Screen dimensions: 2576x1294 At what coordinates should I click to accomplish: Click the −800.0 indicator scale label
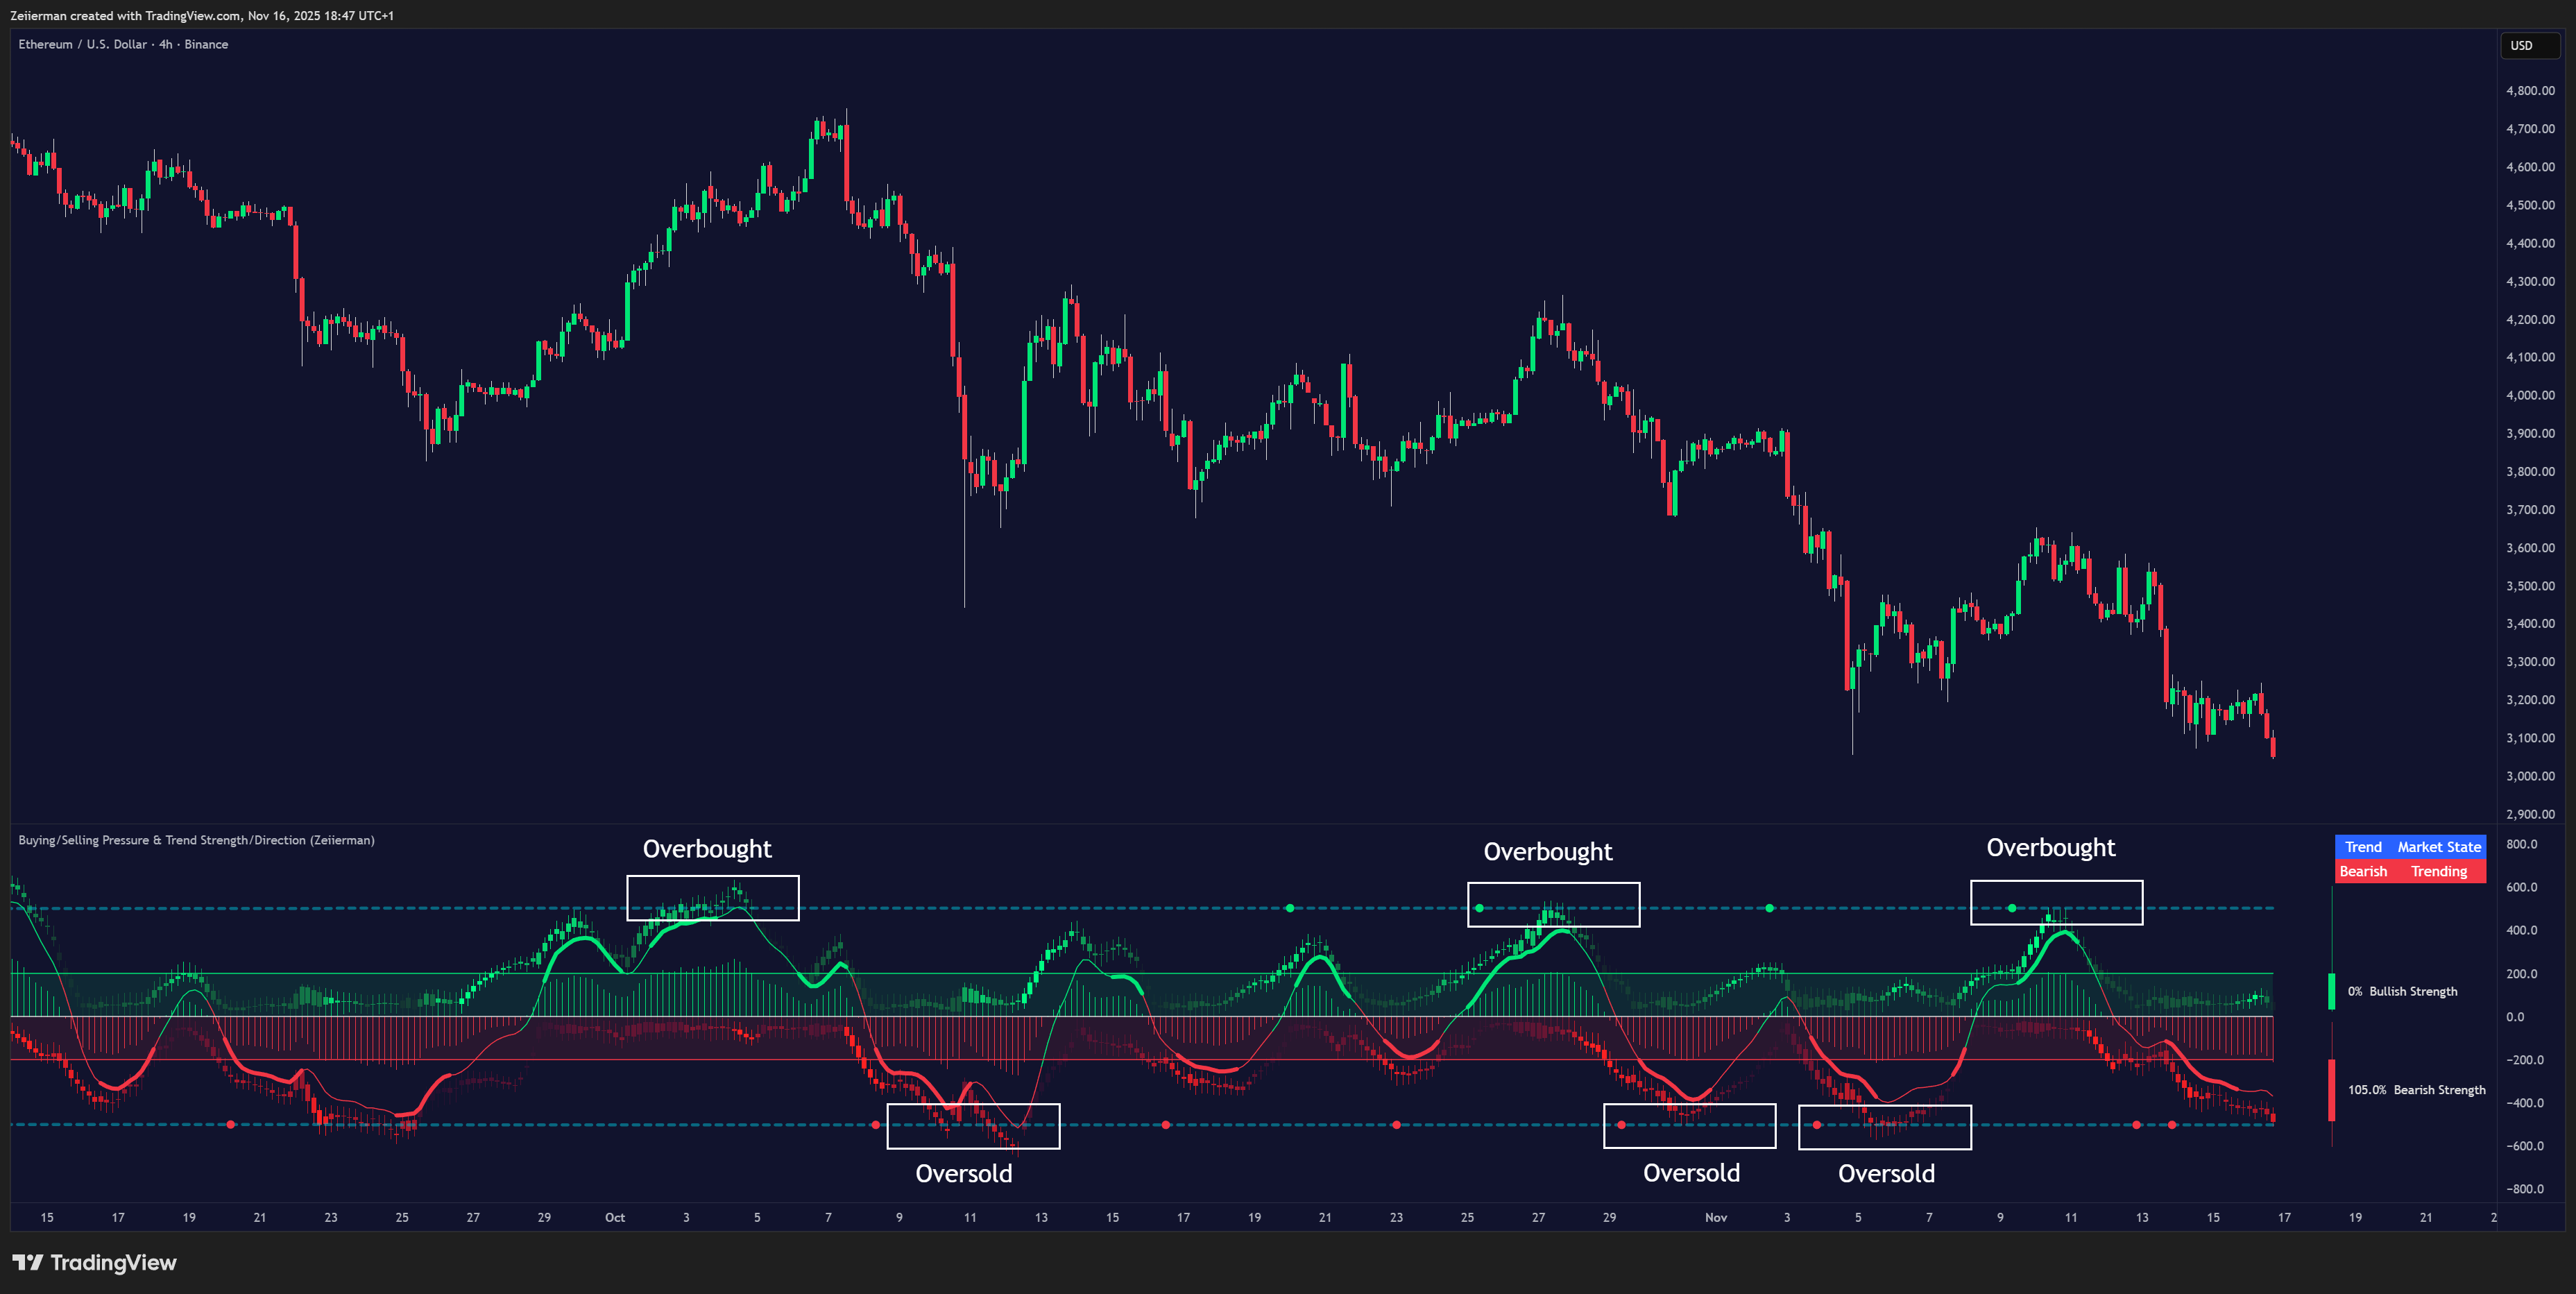[2525, 1189]
